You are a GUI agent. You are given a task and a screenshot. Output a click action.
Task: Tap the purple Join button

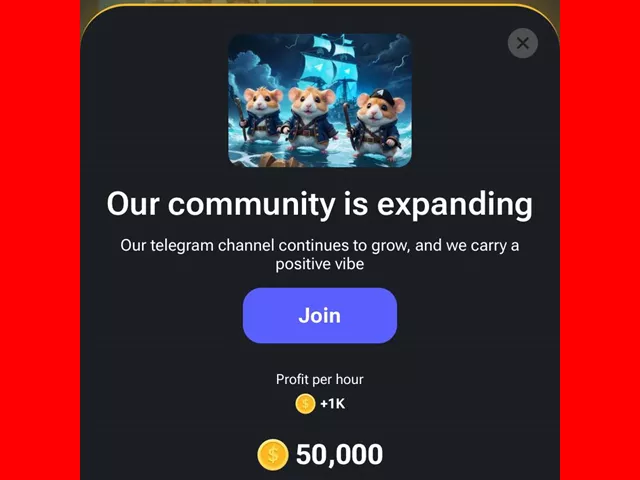pyautogui.click(x=320, y=316)
